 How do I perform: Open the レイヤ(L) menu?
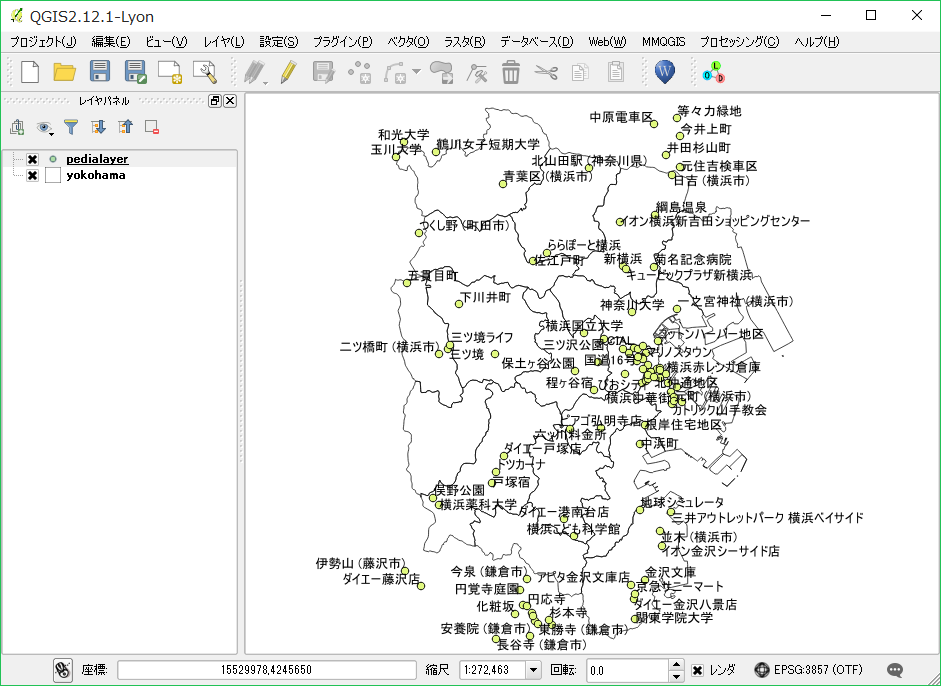[x=224, y=41]
